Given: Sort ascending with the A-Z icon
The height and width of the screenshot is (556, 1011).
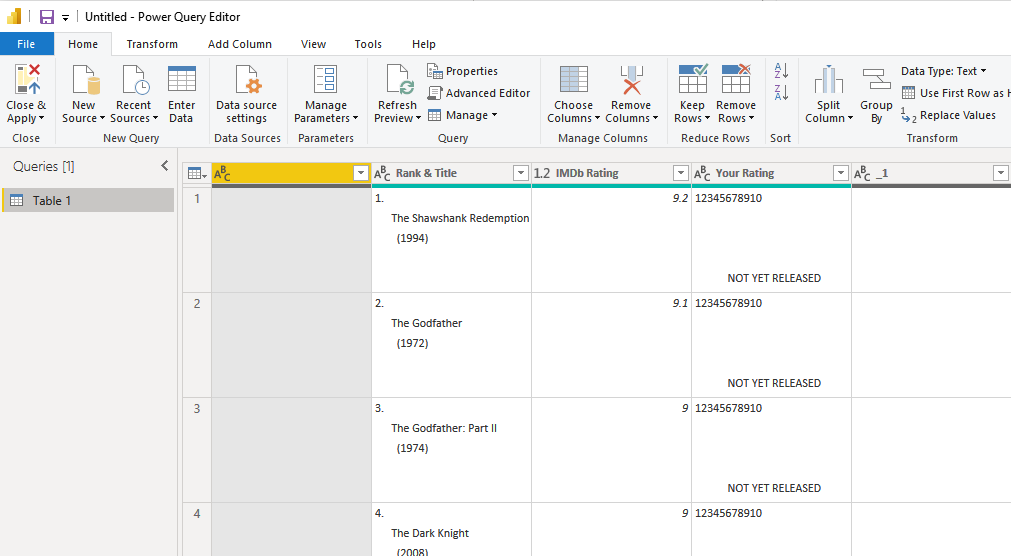Looking at the screenshot, I should [x=781, y=71].
